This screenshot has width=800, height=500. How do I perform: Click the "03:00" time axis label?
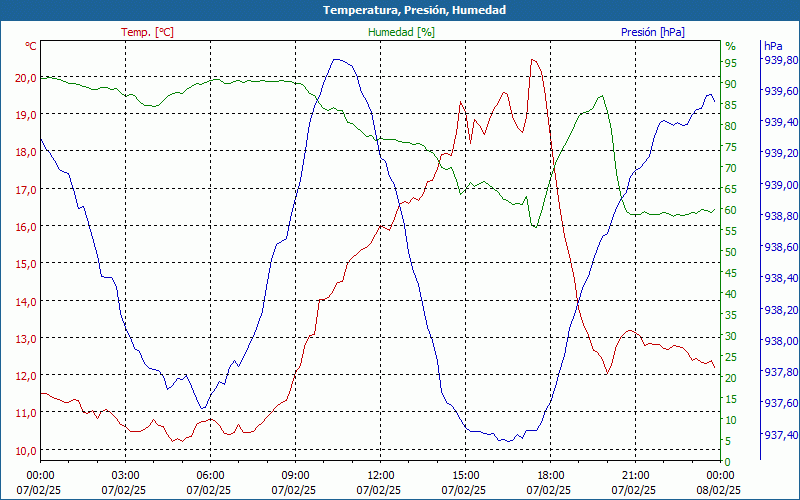125,476
